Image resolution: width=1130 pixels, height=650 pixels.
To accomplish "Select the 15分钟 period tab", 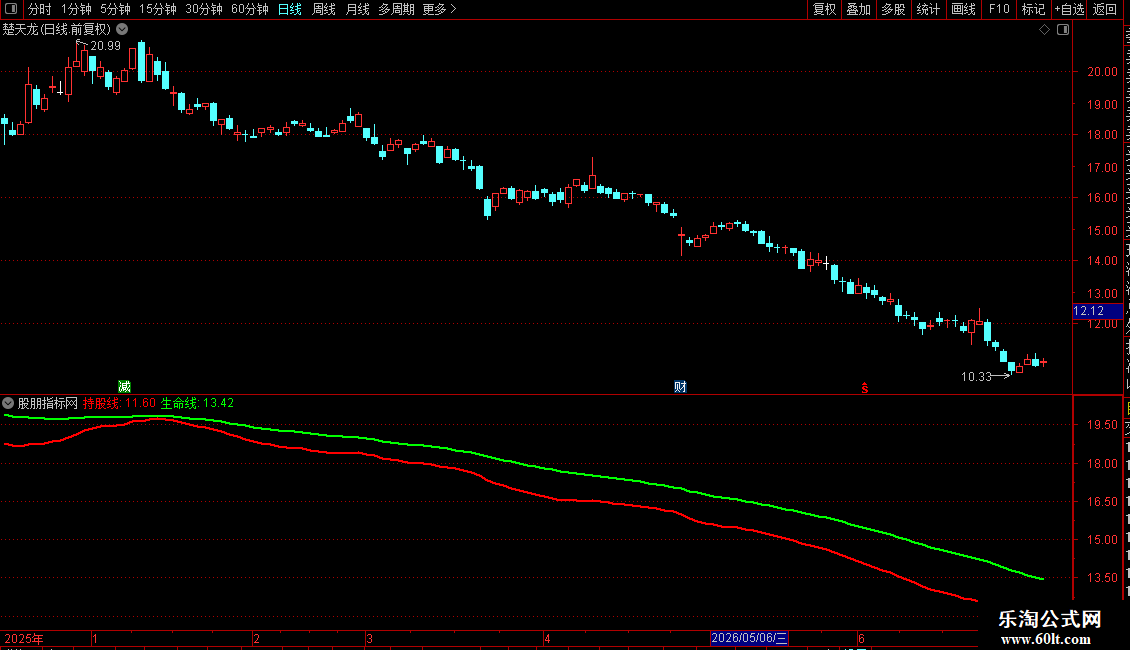I will pyautogui.click(x=158, y=9).
